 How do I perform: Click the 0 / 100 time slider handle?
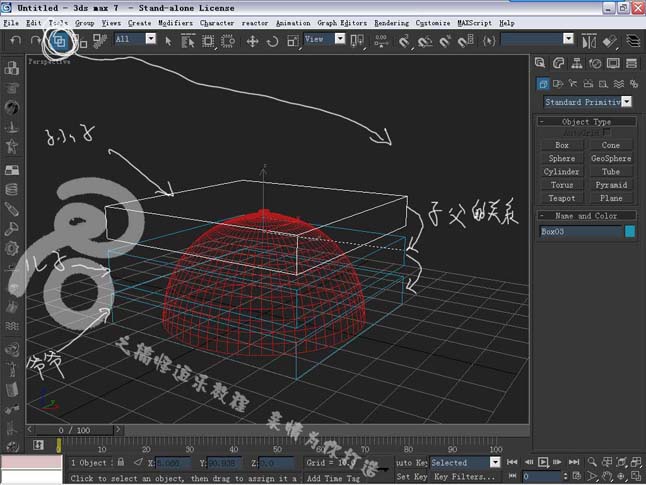74,430
